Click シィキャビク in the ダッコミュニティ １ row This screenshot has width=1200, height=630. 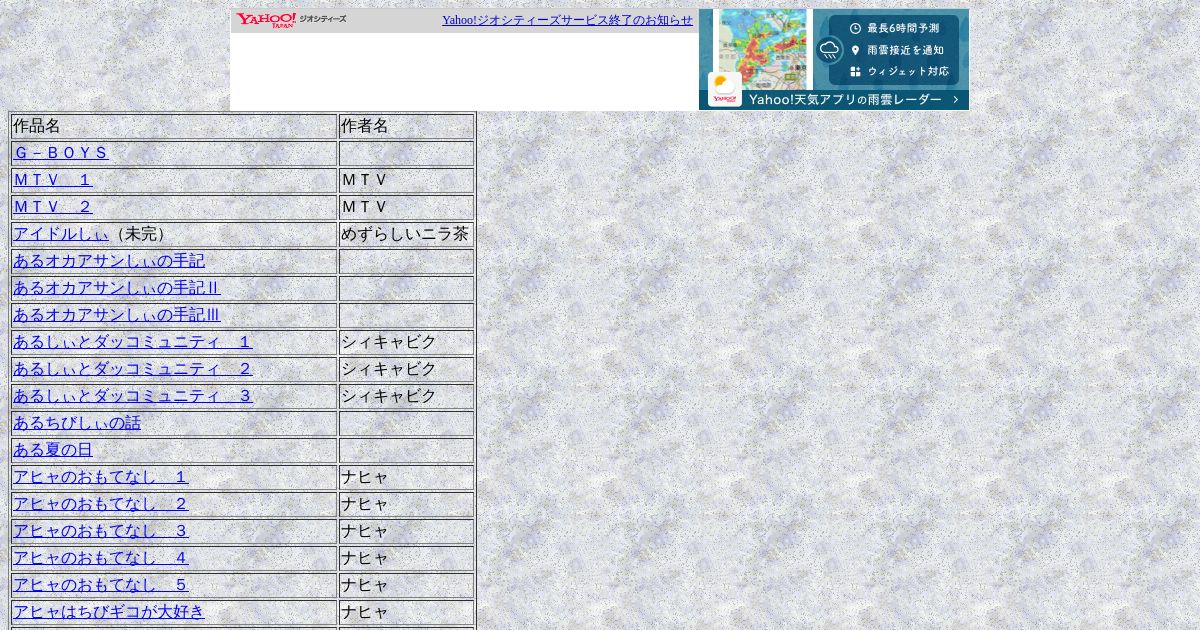point(389,342)
